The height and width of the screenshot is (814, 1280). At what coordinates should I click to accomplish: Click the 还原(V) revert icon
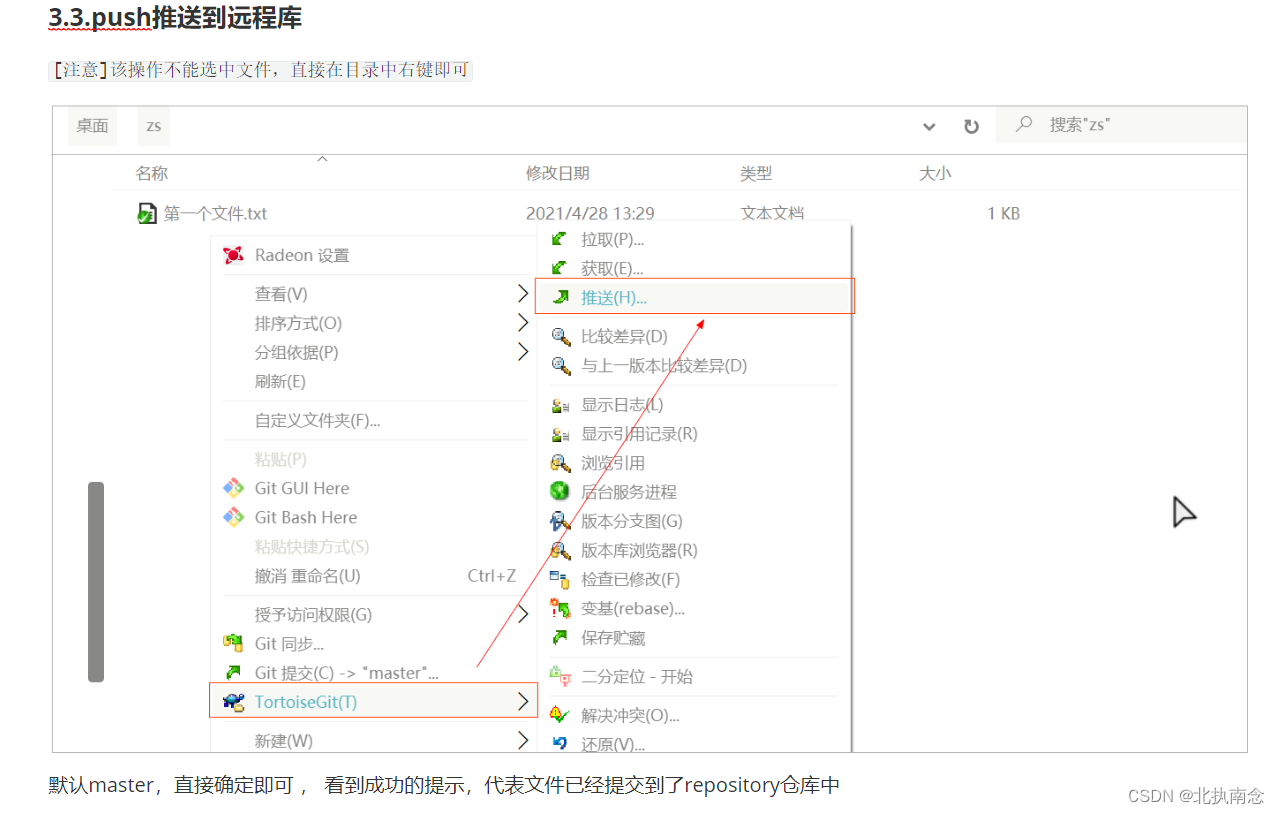[x=560, y=743]
